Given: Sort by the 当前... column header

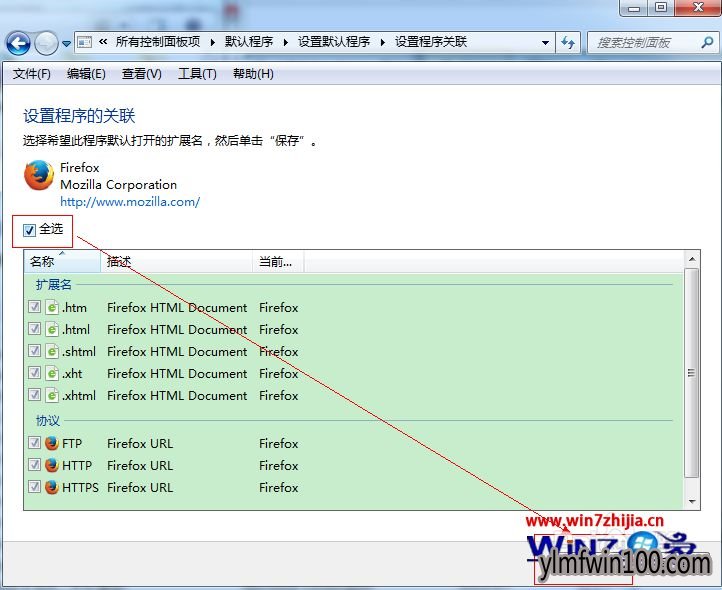Looking at the screenshot, I should [278, 262].
